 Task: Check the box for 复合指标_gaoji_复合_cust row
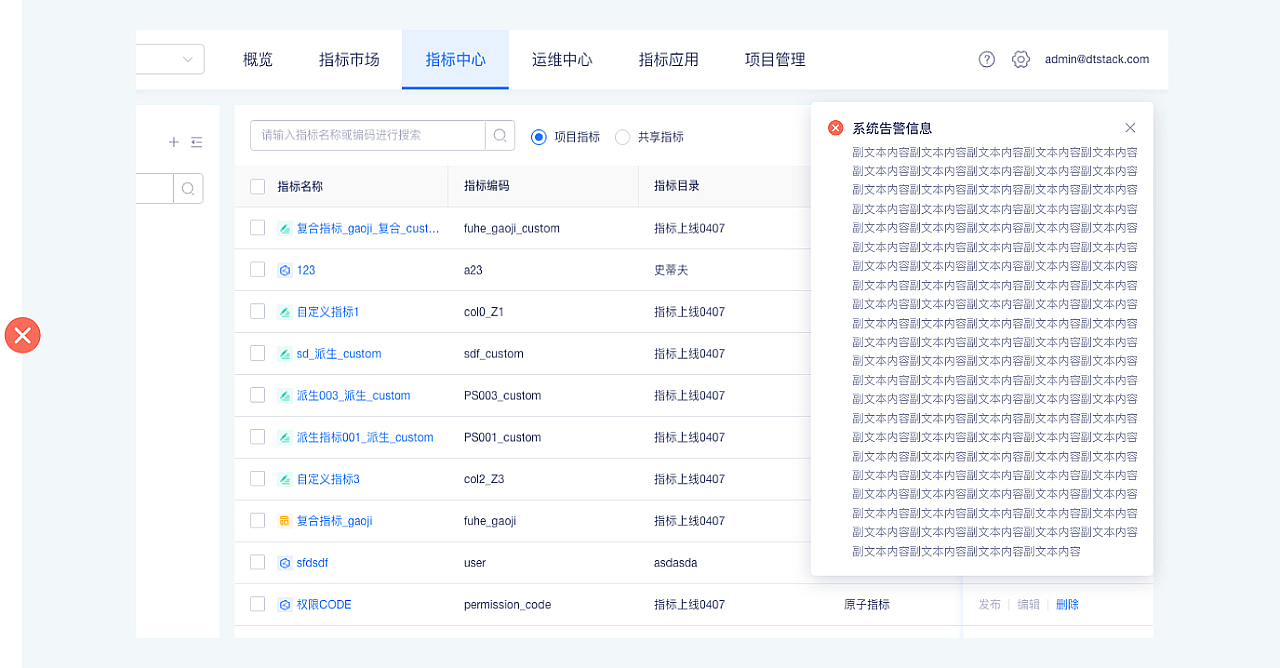tap(258, 228)
